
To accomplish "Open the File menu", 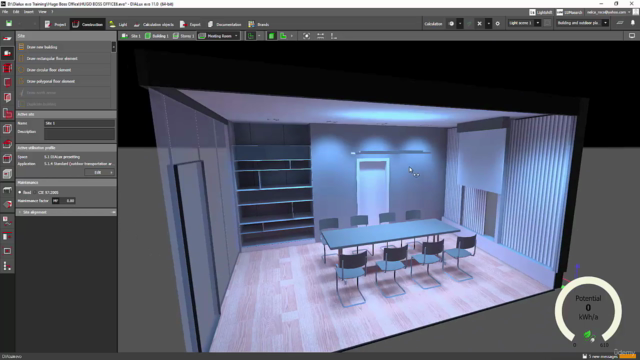I will tap(5, 12).
